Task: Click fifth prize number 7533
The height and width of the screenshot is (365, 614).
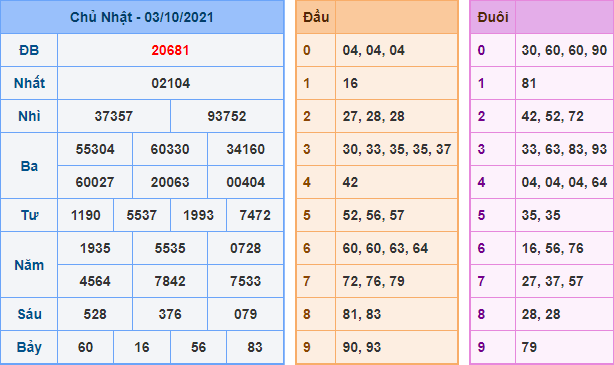Action: pyautogui.click(x=246, y=281)
